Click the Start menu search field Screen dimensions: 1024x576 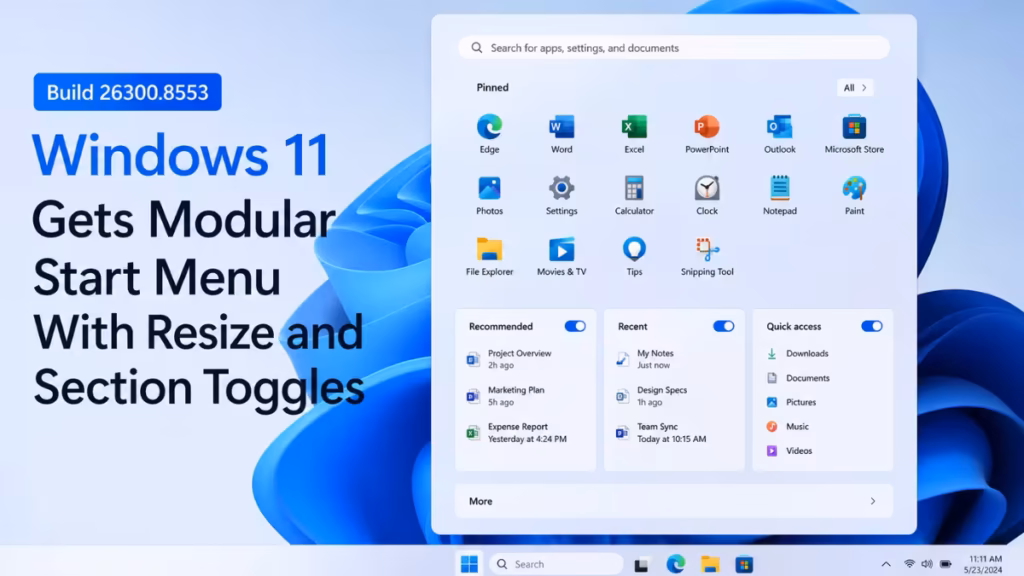(x=674, y=48)
